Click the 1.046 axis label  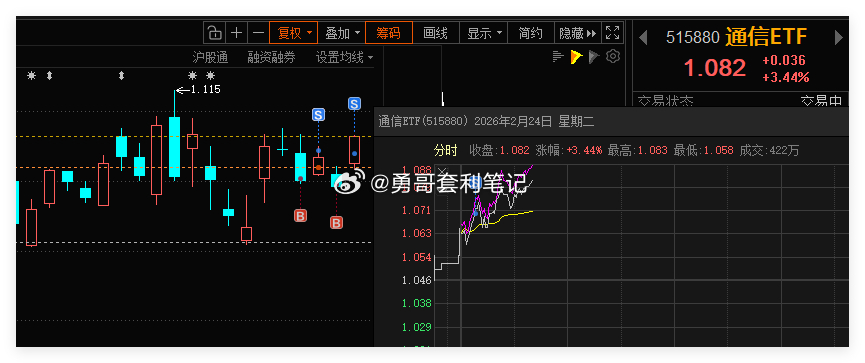click(417, 280)
